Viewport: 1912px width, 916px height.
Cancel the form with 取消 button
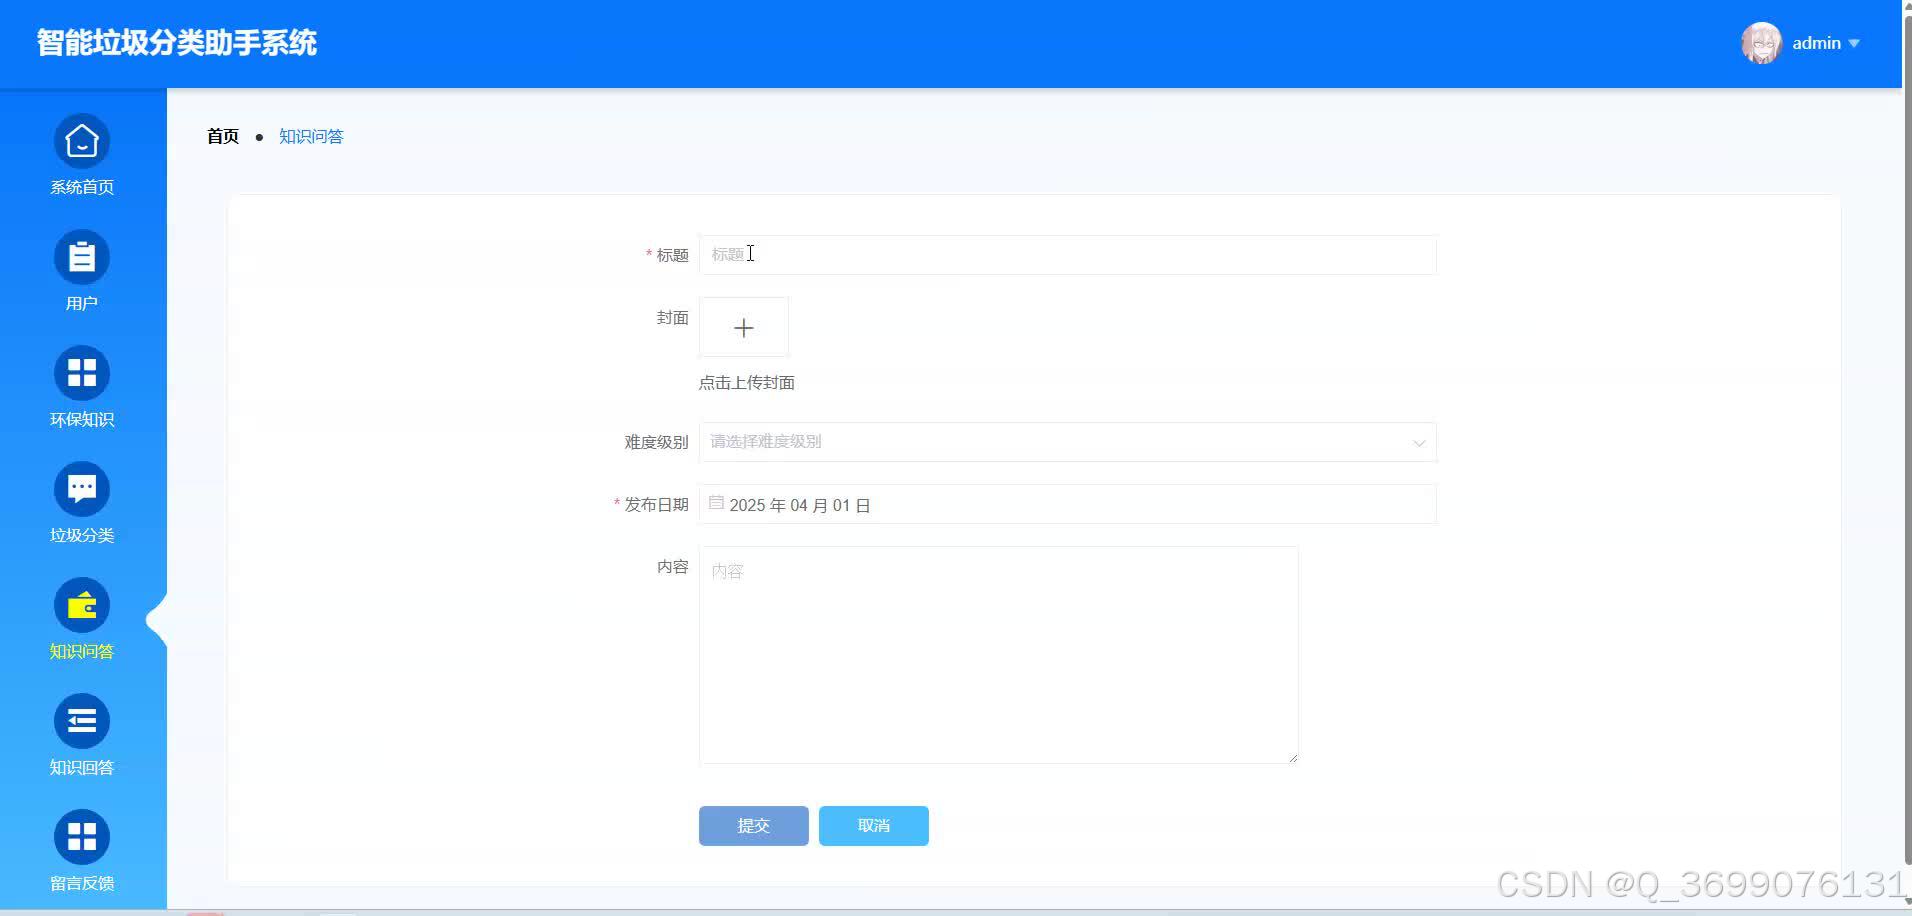(x=872, y=825)
